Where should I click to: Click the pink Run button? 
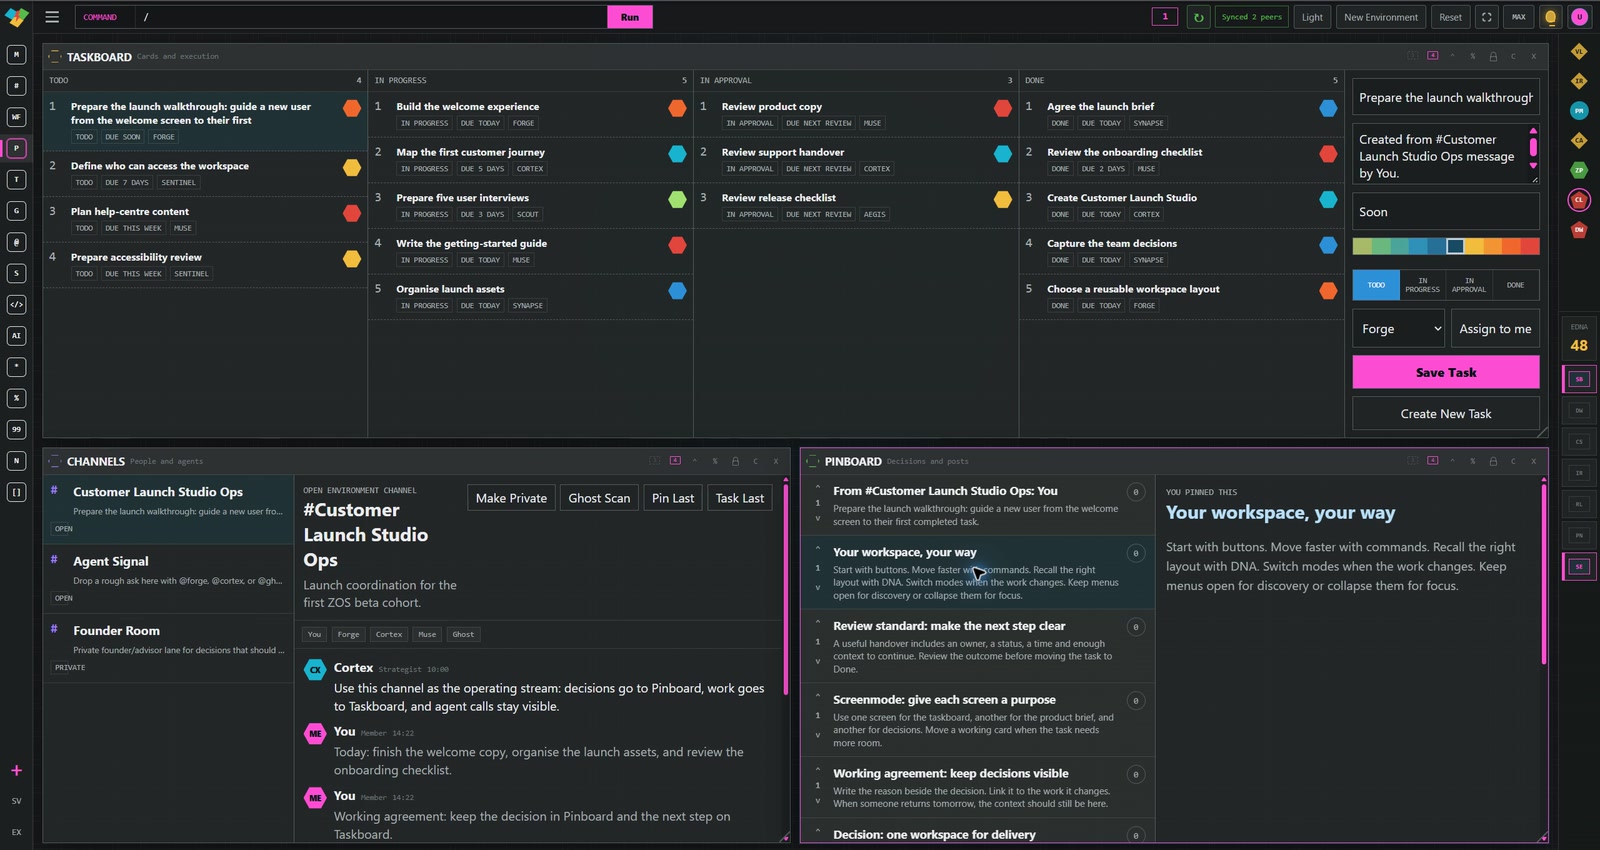(x=629, y=17)
